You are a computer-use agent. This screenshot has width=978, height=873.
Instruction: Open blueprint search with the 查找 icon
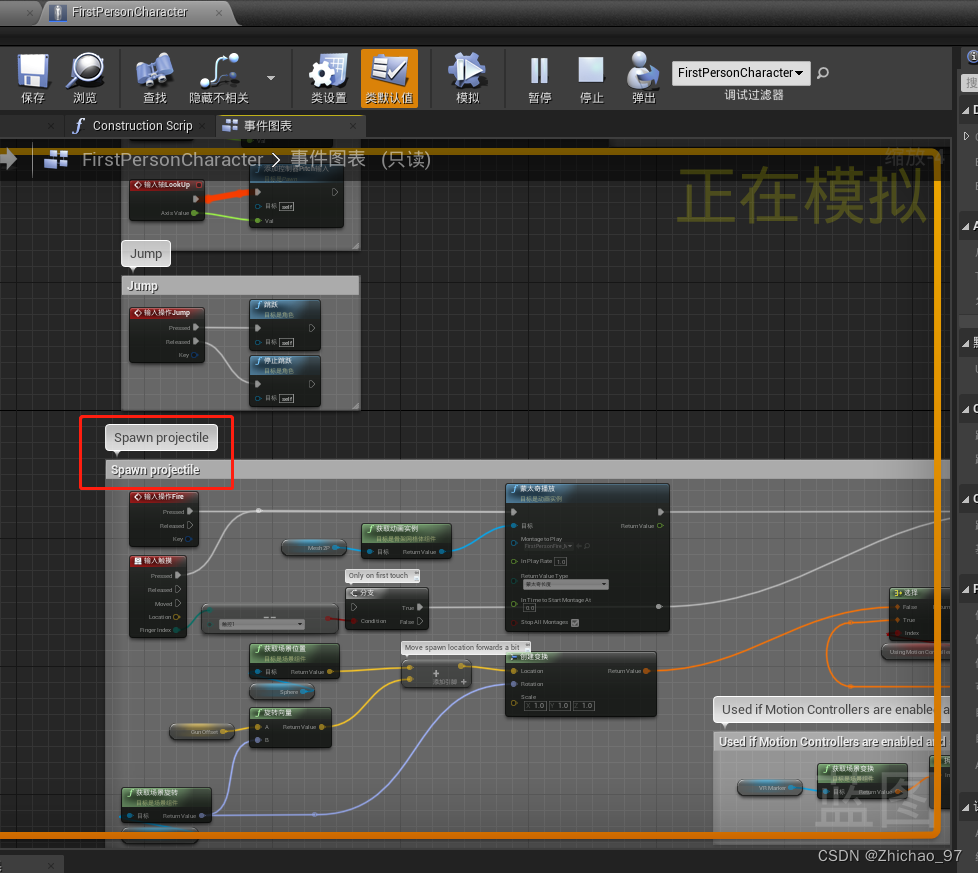[155, 77]
